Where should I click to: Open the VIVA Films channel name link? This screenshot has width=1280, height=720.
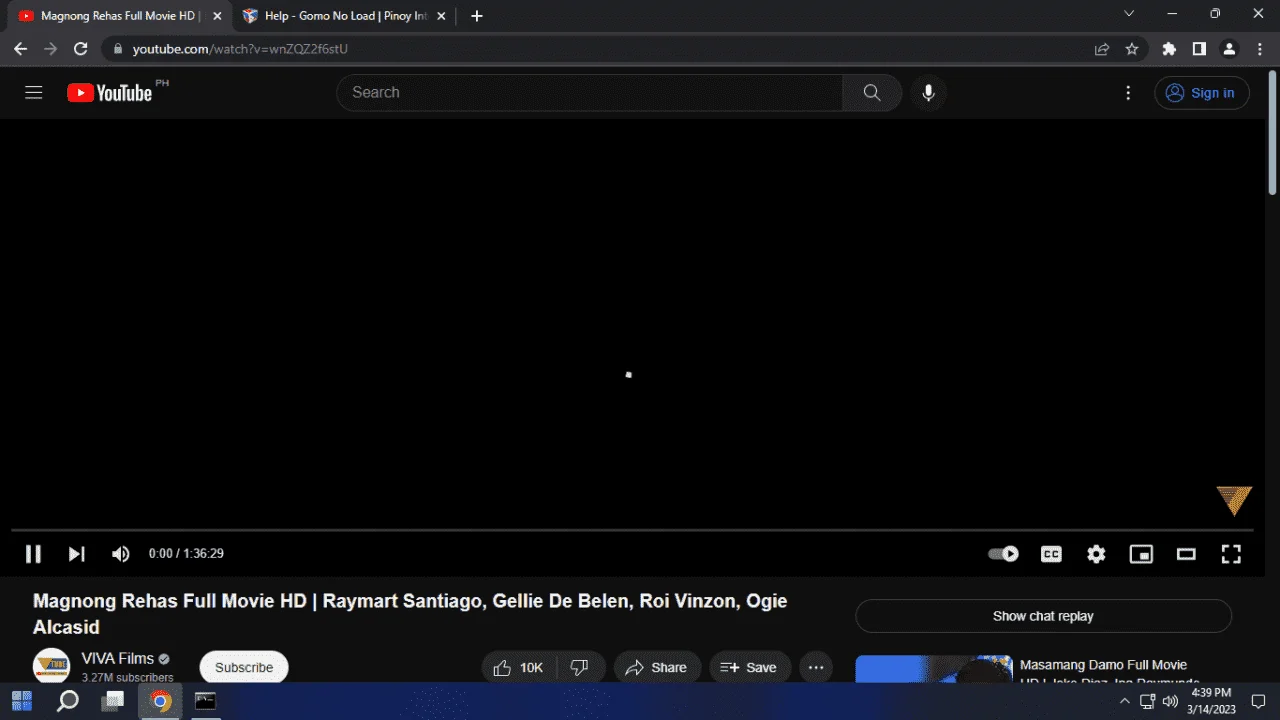(118, 659)
